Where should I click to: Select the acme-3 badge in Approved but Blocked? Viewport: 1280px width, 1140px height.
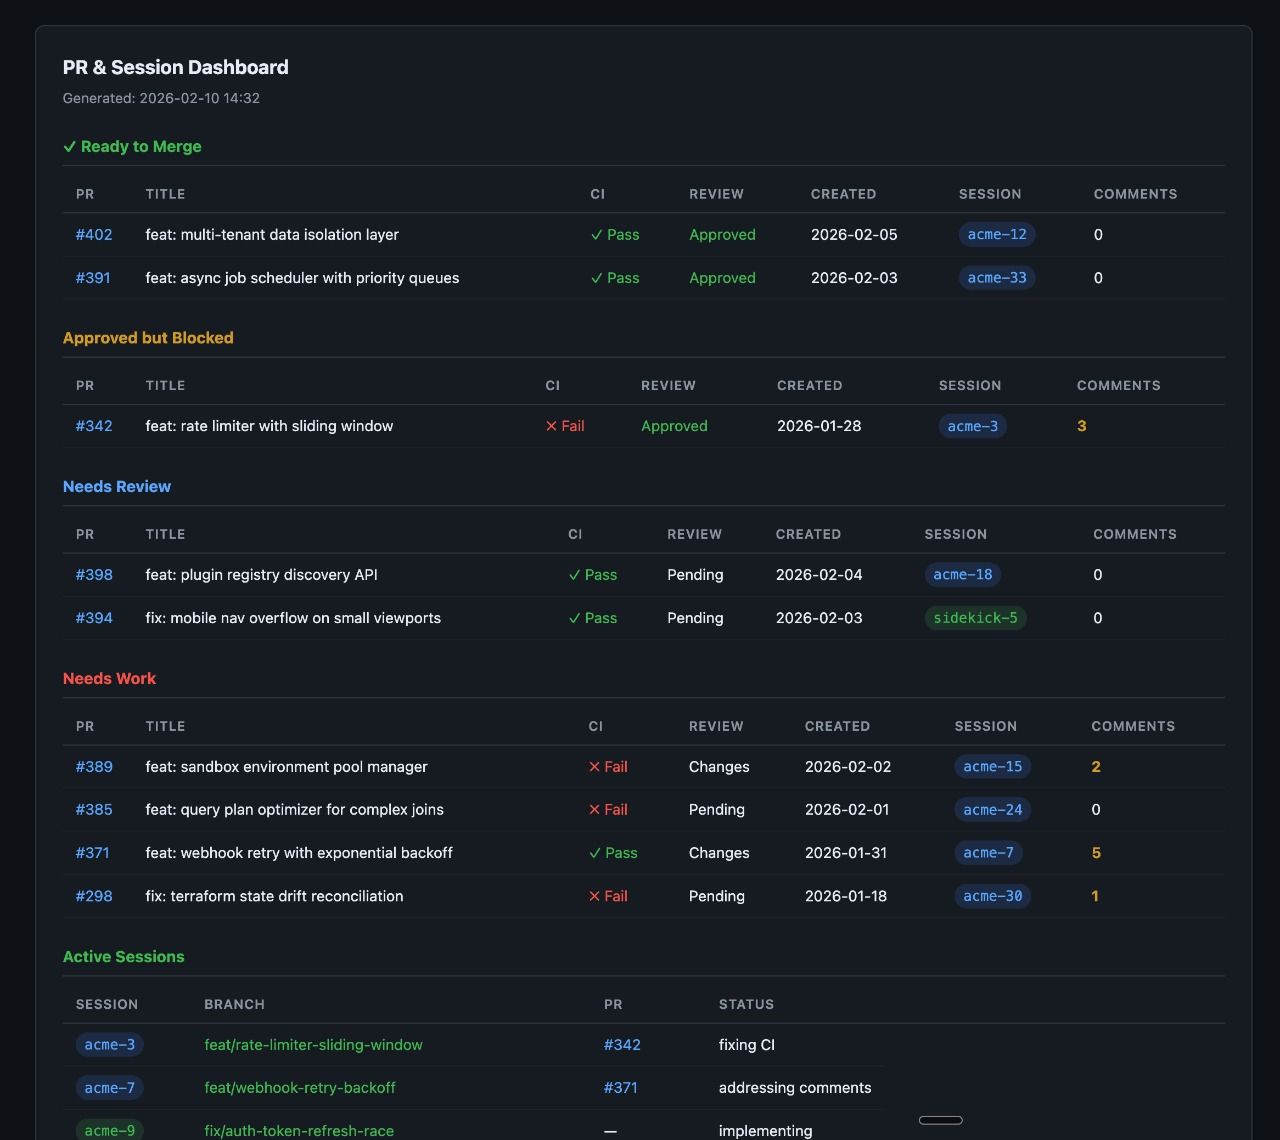click(x=972, y=426)
